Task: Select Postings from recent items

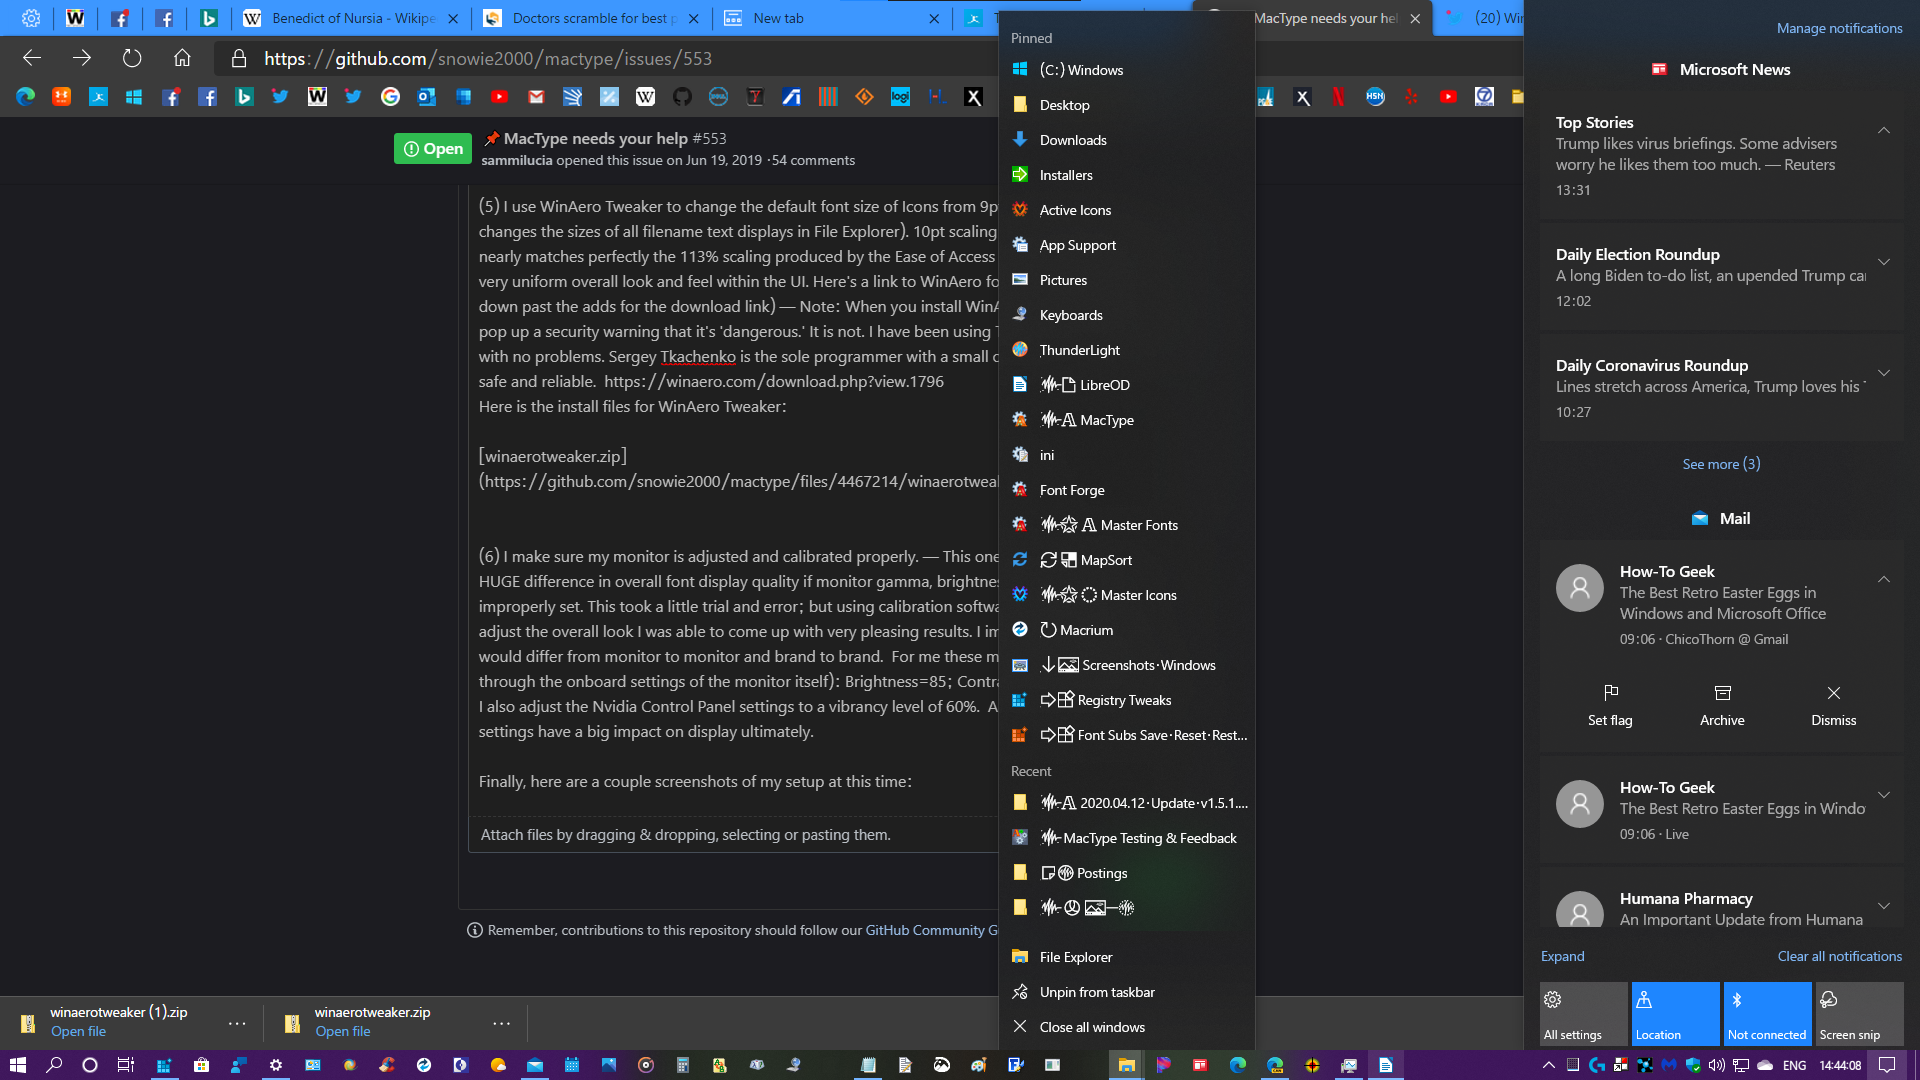Action: pyautogui.click(x=1100, y=872)
